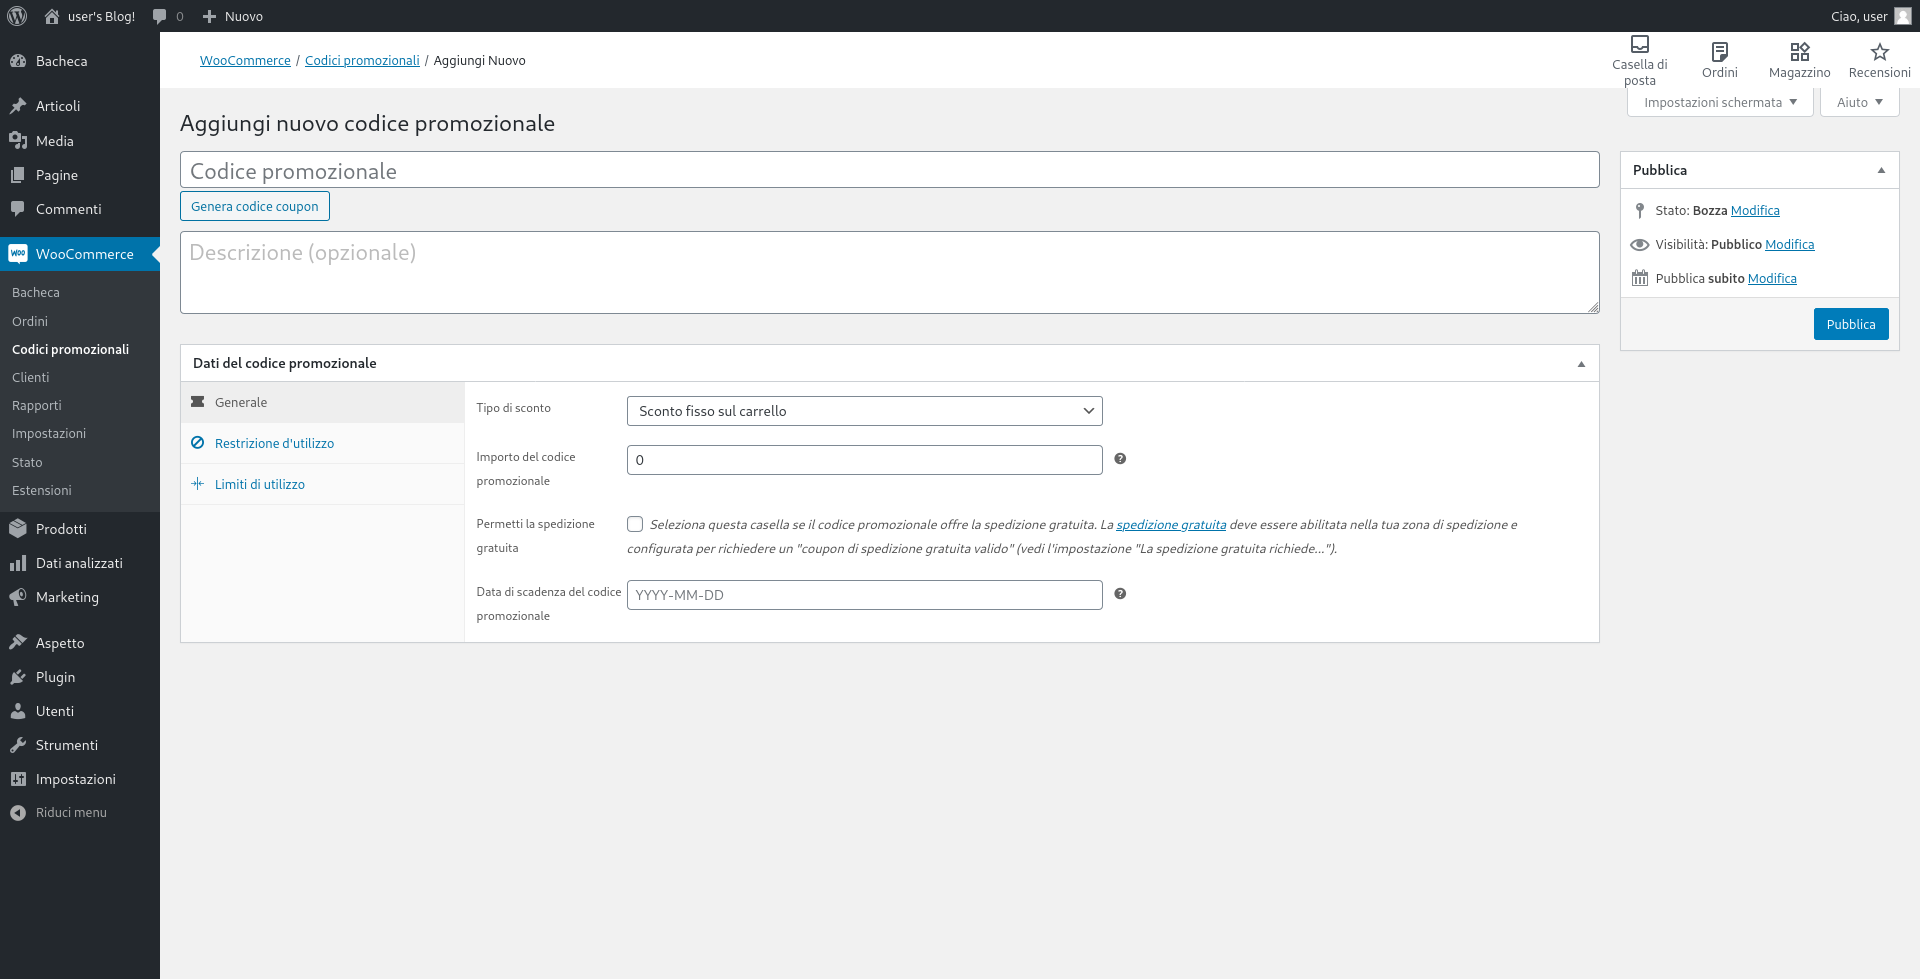Click the YYYY-MM-DD expiry date field
1920x979 pixels.
(x=865, y=595)
